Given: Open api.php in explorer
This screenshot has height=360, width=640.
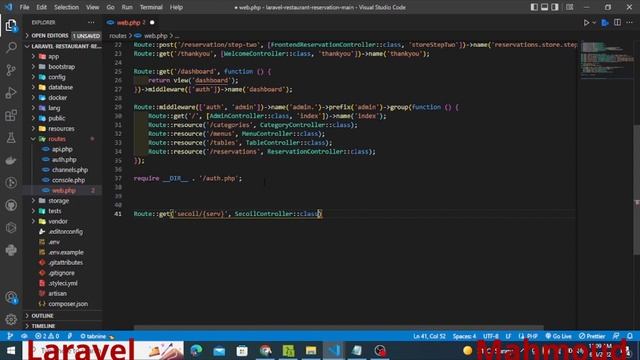Looking at the screenshot, I should pyautogui.click(x=62, y=149).
